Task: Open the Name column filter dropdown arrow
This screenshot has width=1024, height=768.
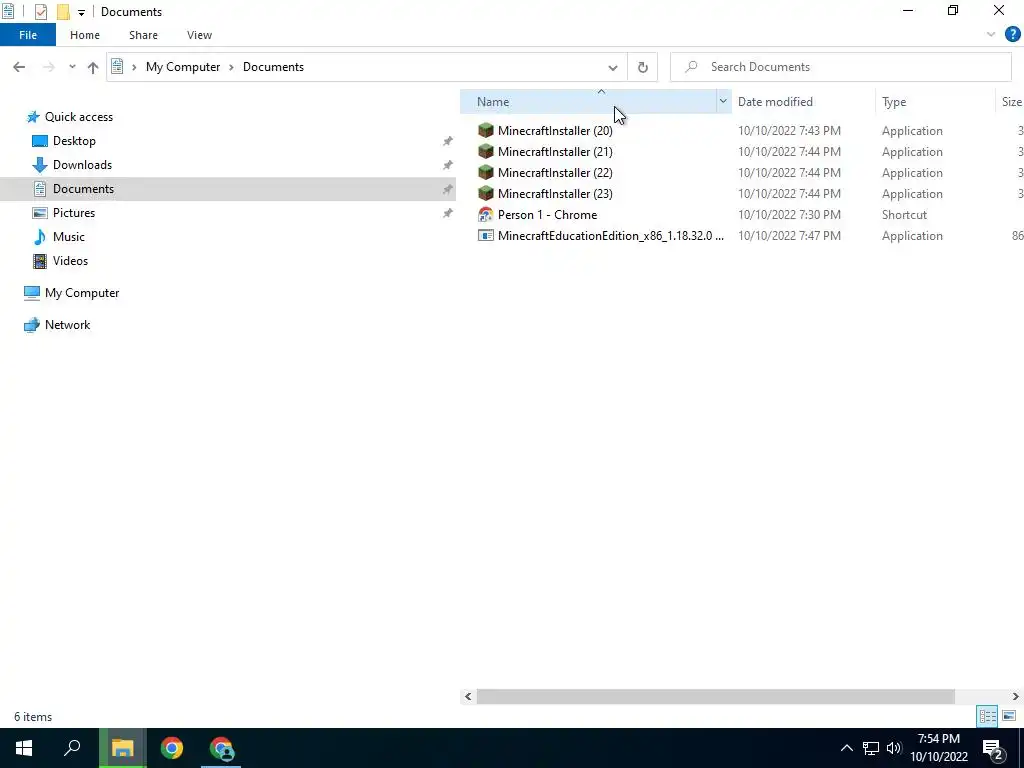Action: [723, 102]
